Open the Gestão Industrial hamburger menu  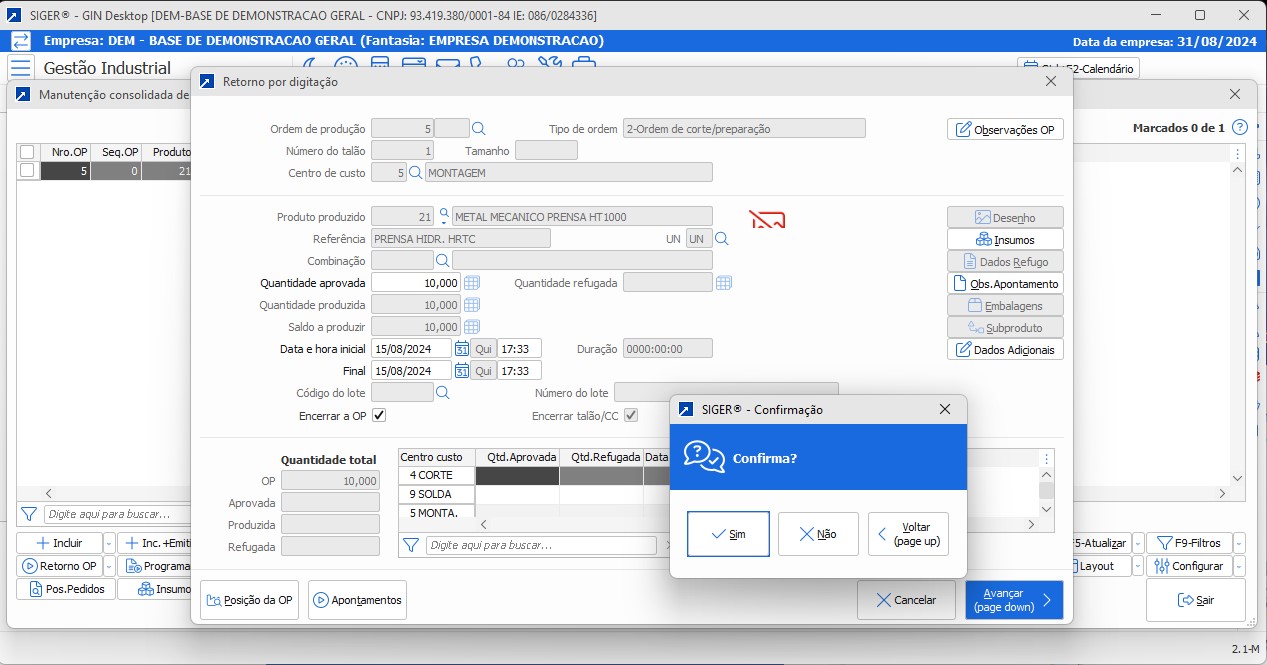point(20,66)
